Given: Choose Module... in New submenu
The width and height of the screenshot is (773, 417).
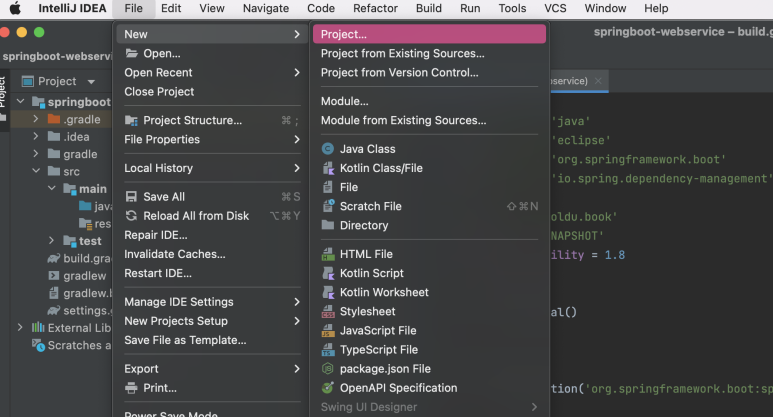Looking at the screenshot, I should click(x=429, y=101).
